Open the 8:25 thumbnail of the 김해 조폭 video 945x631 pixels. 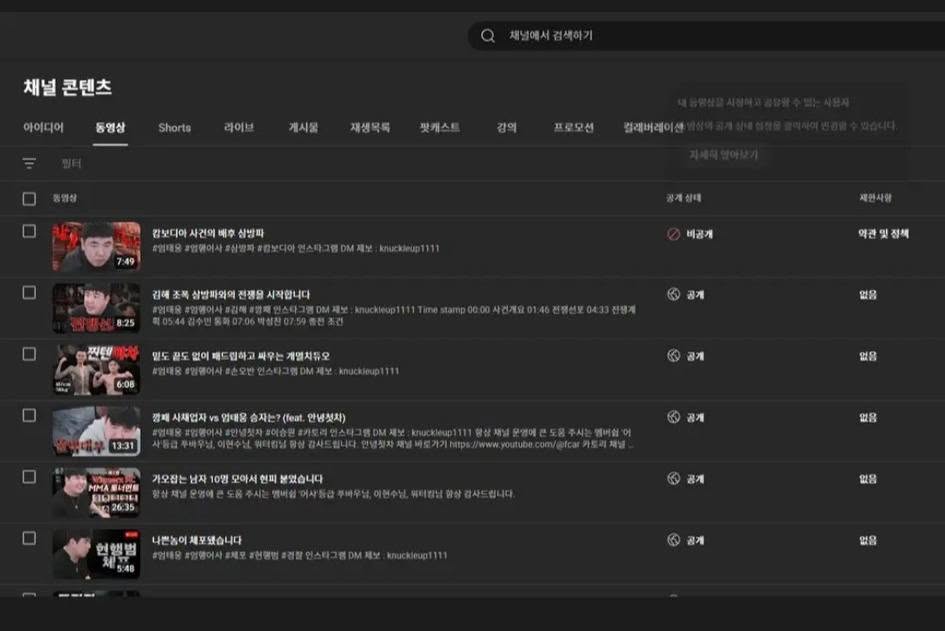pos(96,308)
